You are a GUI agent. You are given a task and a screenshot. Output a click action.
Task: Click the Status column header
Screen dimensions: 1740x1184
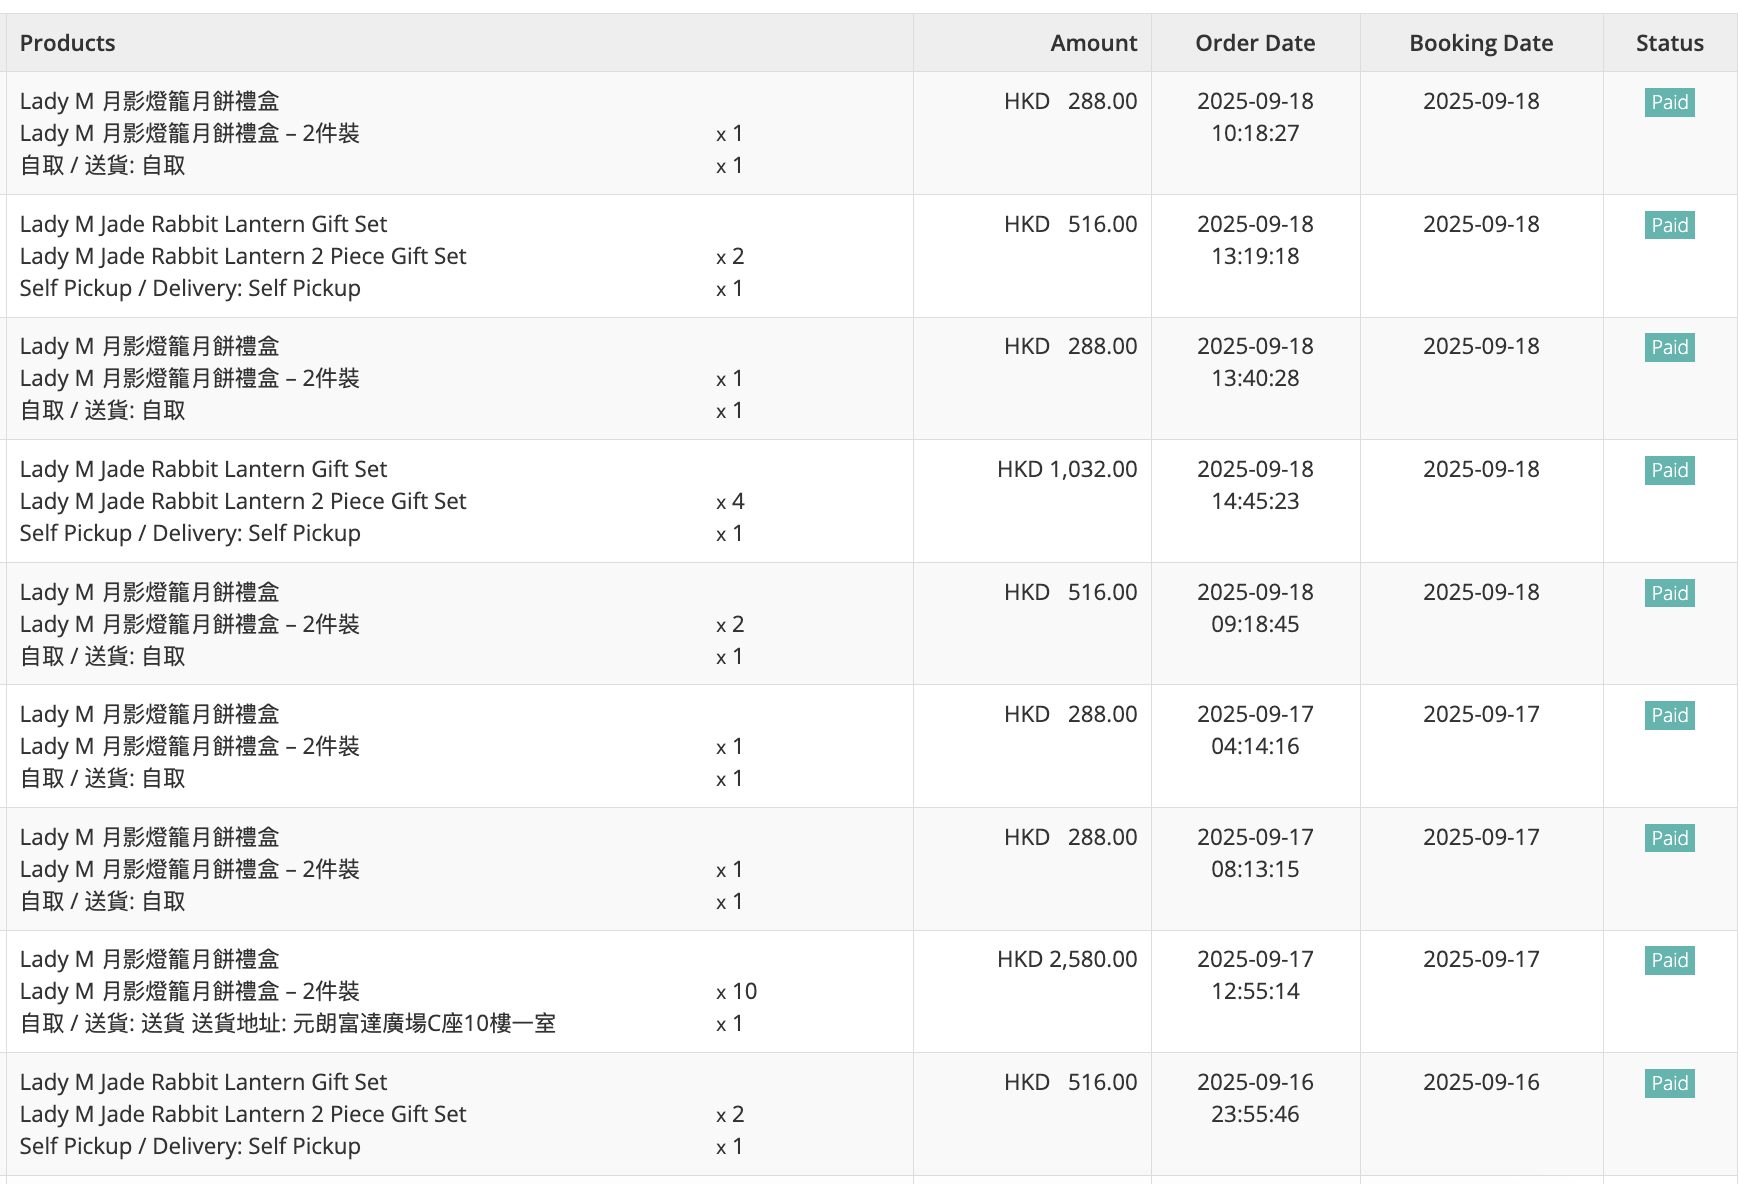tap(1669, 43)
